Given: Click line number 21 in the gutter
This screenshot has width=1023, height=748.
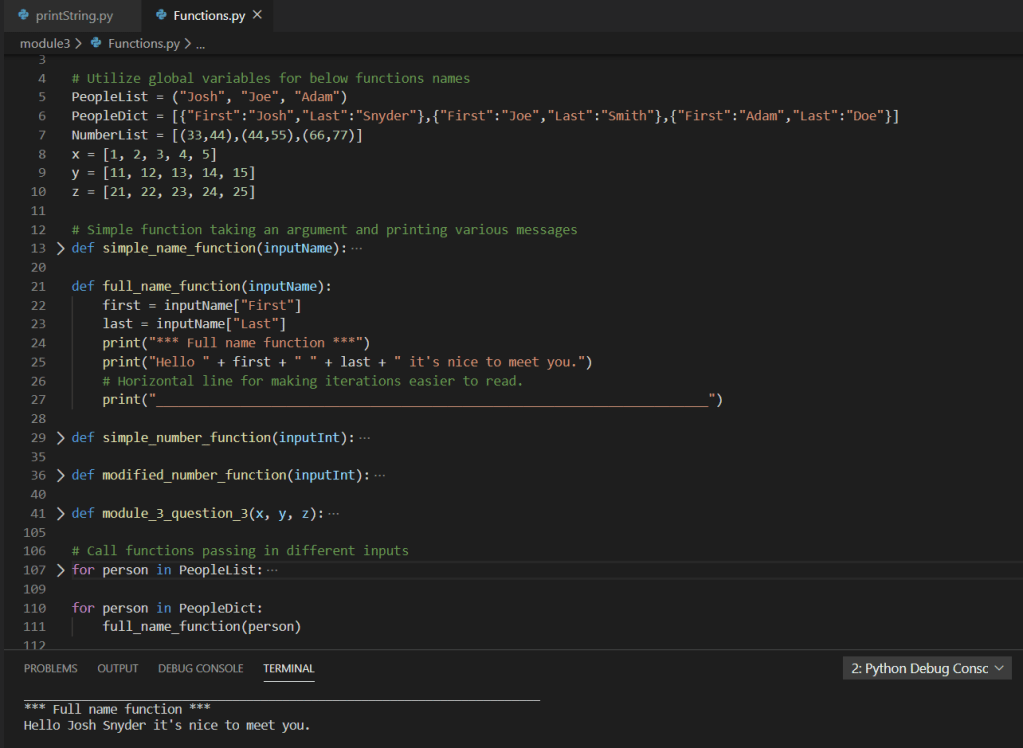Looking at the screenshot, I should pos(39,286).
